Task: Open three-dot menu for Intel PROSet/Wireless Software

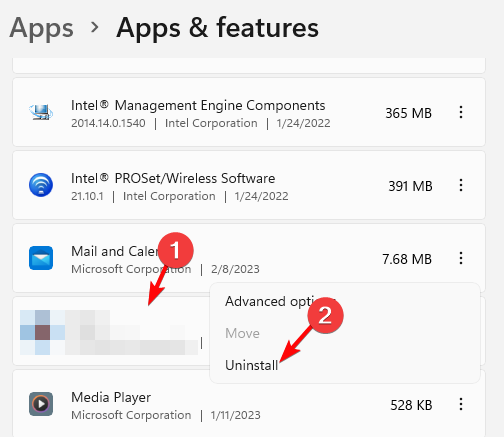Action: 461,185
